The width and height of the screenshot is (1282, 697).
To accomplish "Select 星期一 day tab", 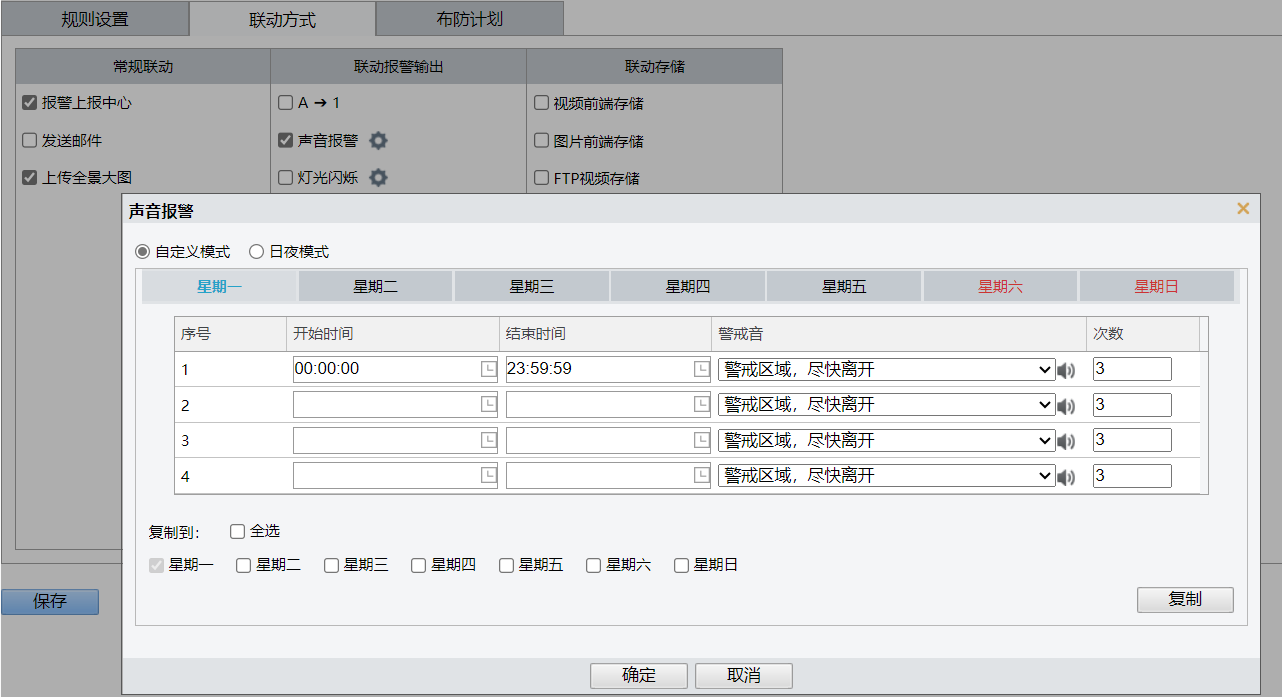I will (x=220, y=286).
